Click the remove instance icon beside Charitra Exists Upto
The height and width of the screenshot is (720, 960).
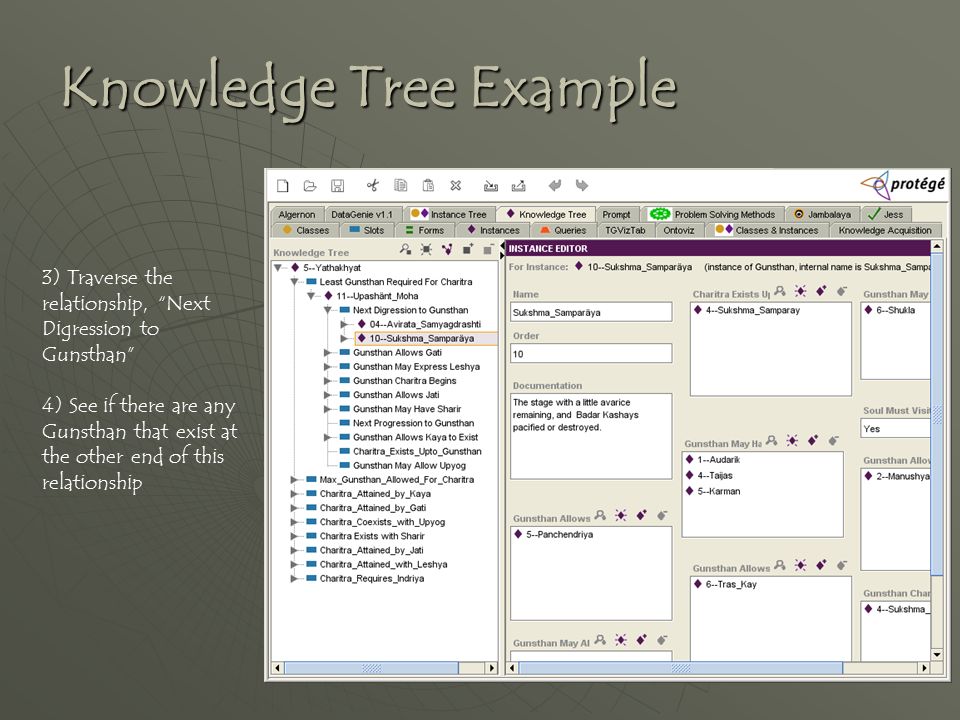pyautogui.click(x=842, y=291)
